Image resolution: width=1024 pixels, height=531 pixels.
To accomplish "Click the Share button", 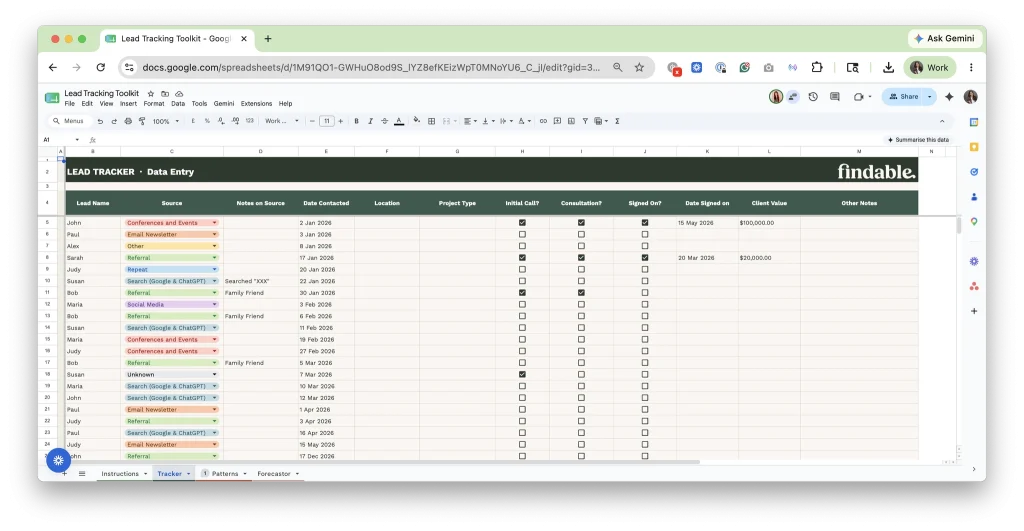I will tap(904, 97).
